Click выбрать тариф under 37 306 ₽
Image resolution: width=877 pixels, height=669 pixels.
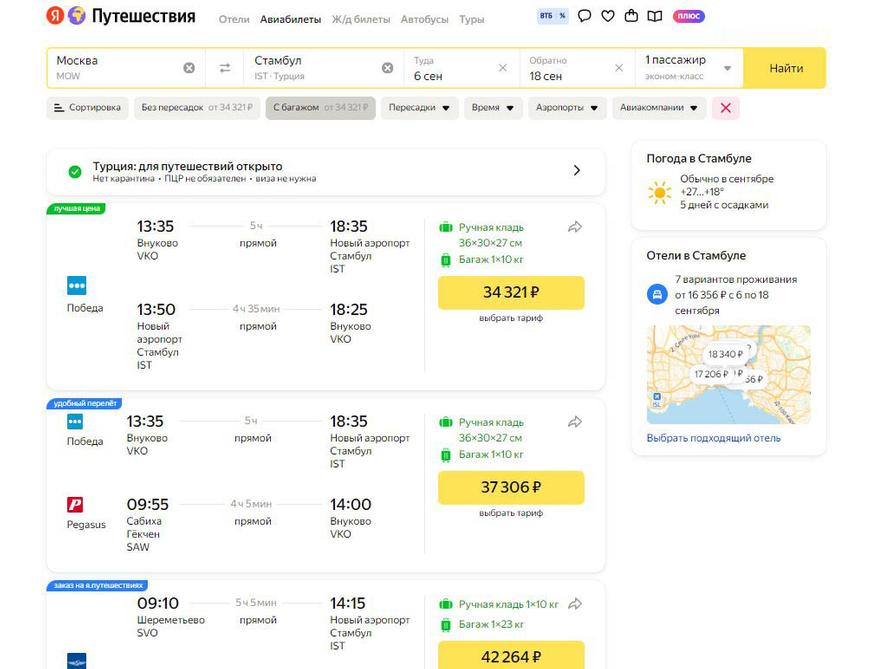click(x=511, y=512)
